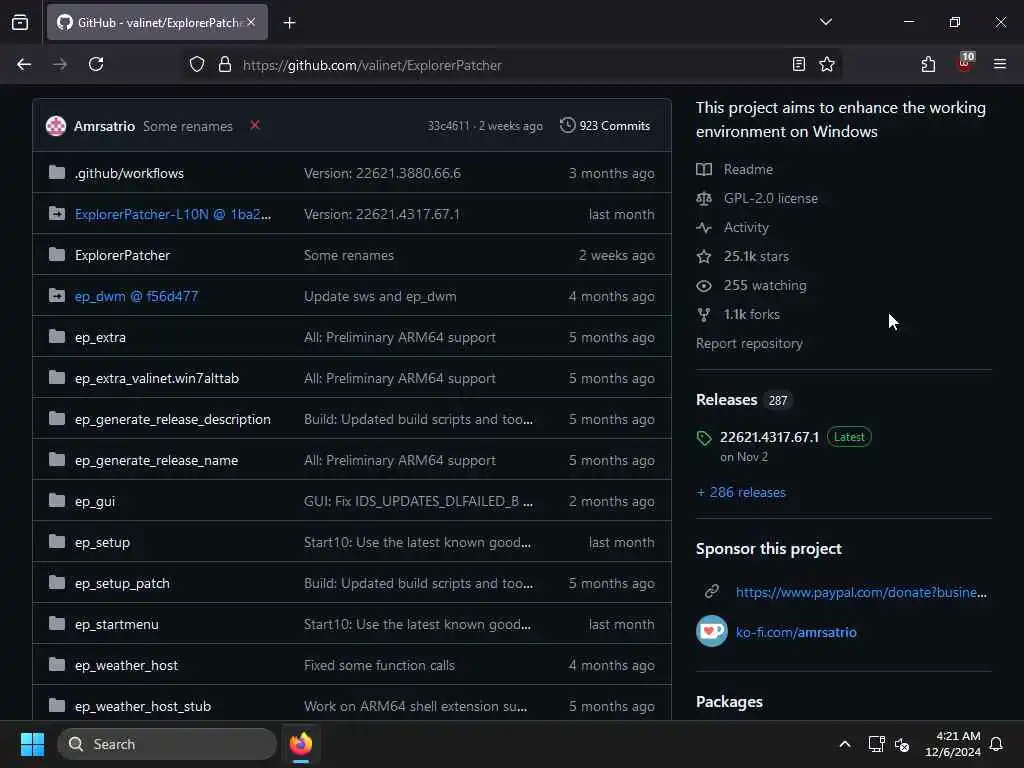Open the repository Activity link
Viewport: 1024px width, 768px height.
tap(746, 227)
